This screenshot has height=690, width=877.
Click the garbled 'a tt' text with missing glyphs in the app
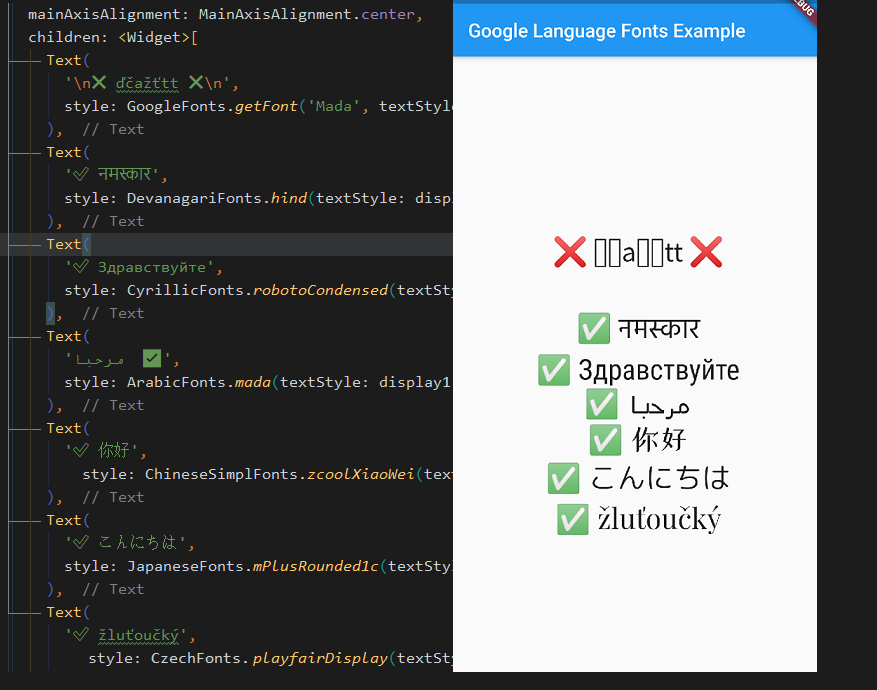(638, 253)
